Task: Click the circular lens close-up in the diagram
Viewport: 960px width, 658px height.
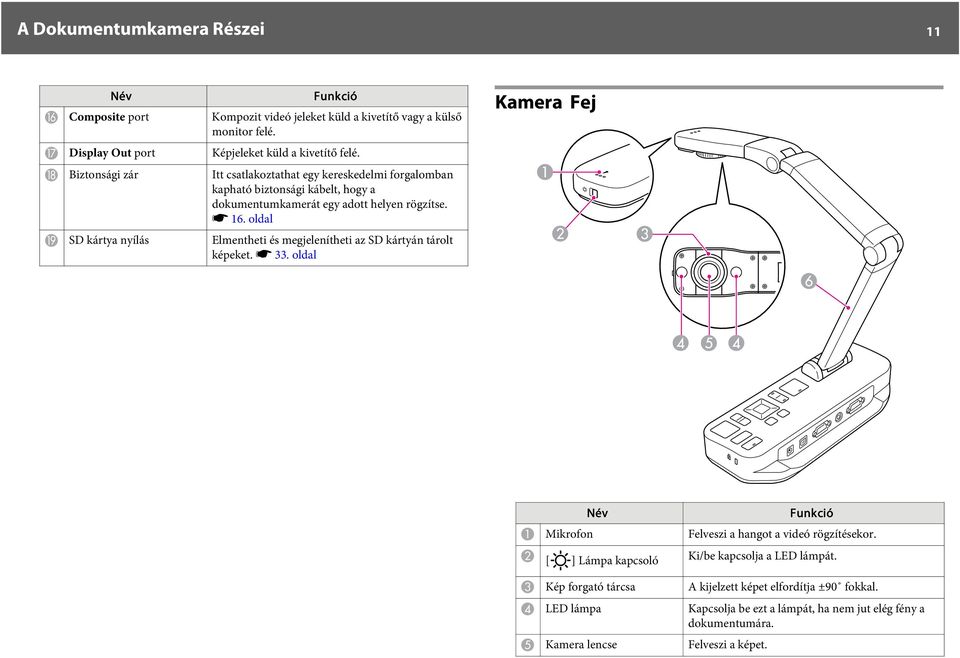Action: click(722, 267)
